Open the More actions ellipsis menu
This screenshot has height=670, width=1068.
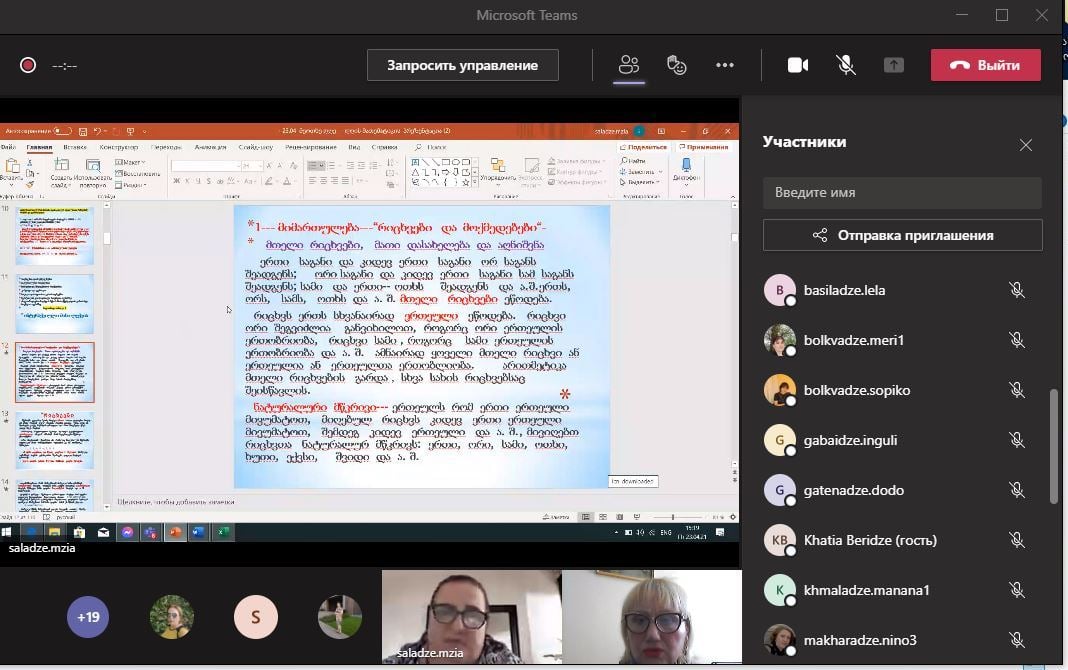coord(725,65)
